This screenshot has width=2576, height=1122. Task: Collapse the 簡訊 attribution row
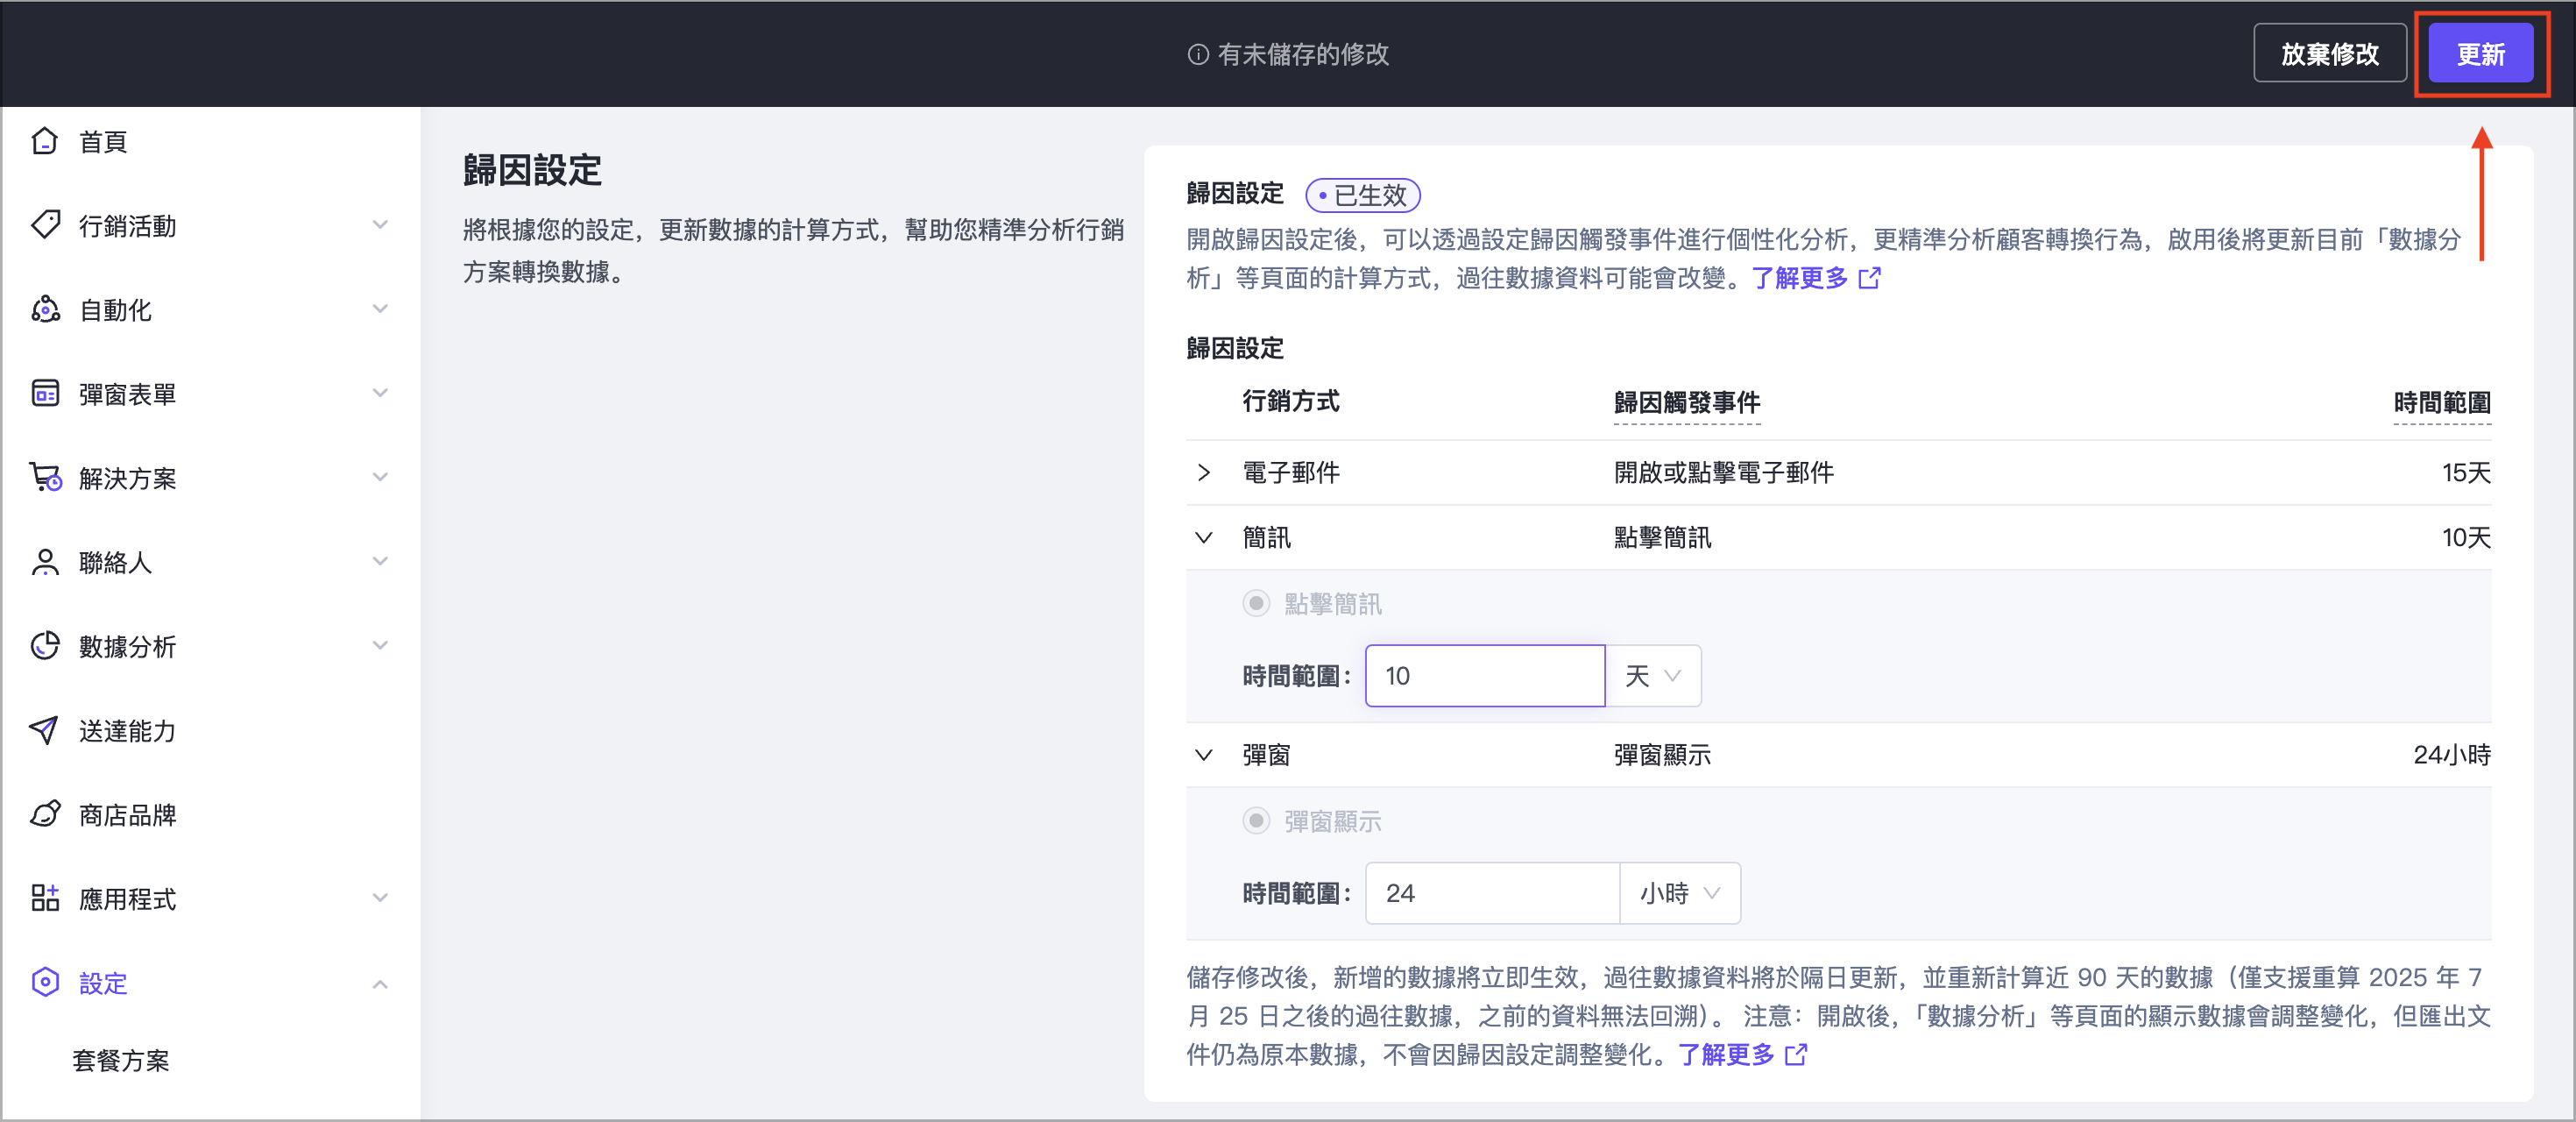[1203, 537]
